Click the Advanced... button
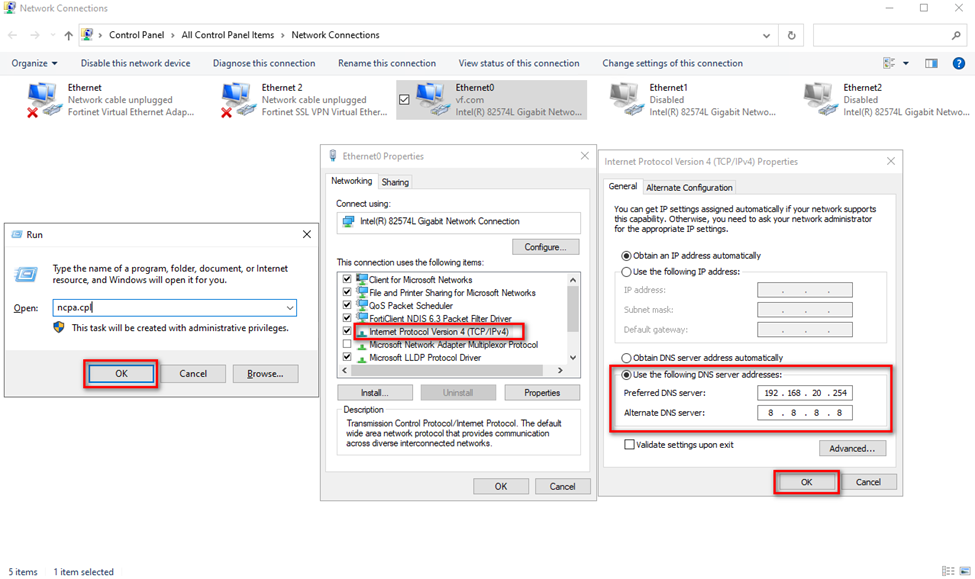Screen dimensions: 975x579 pyautogui.click(x=851, y=449)
